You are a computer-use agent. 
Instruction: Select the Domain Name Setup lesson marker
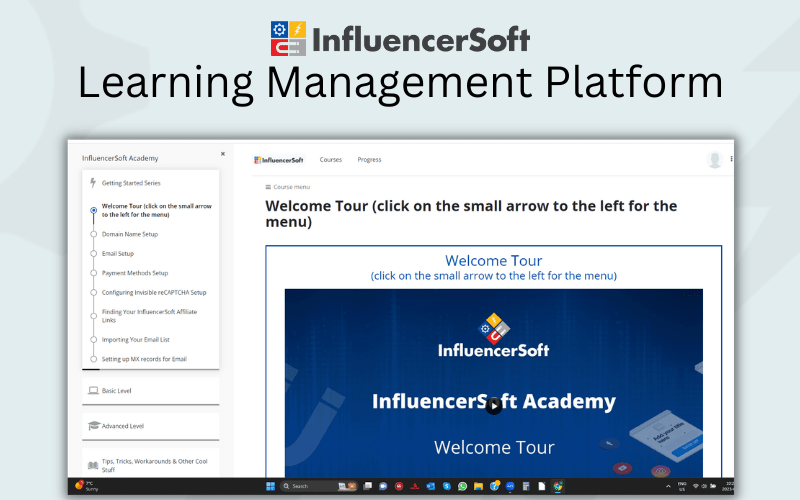(x=93, y=234)
